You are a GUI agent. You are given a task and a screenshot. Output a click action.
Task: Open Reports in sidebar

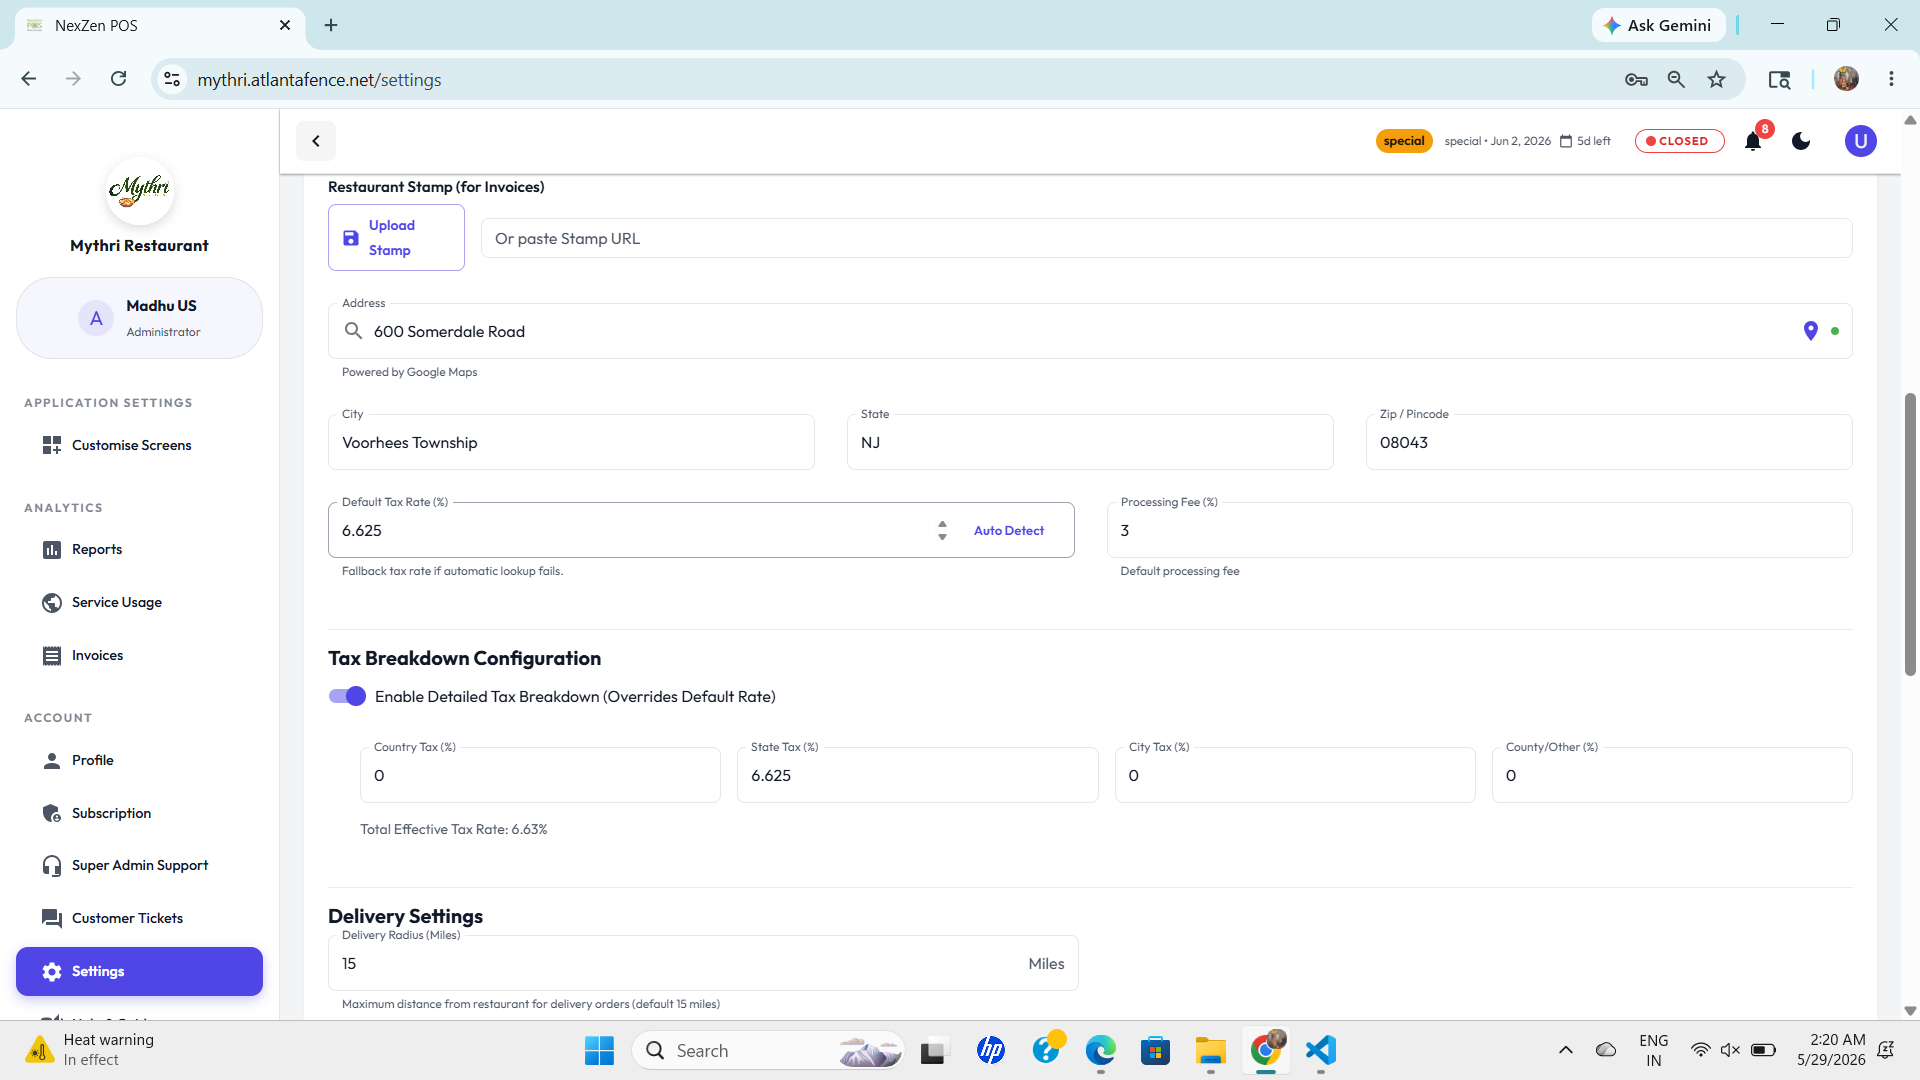click(139, 549)
